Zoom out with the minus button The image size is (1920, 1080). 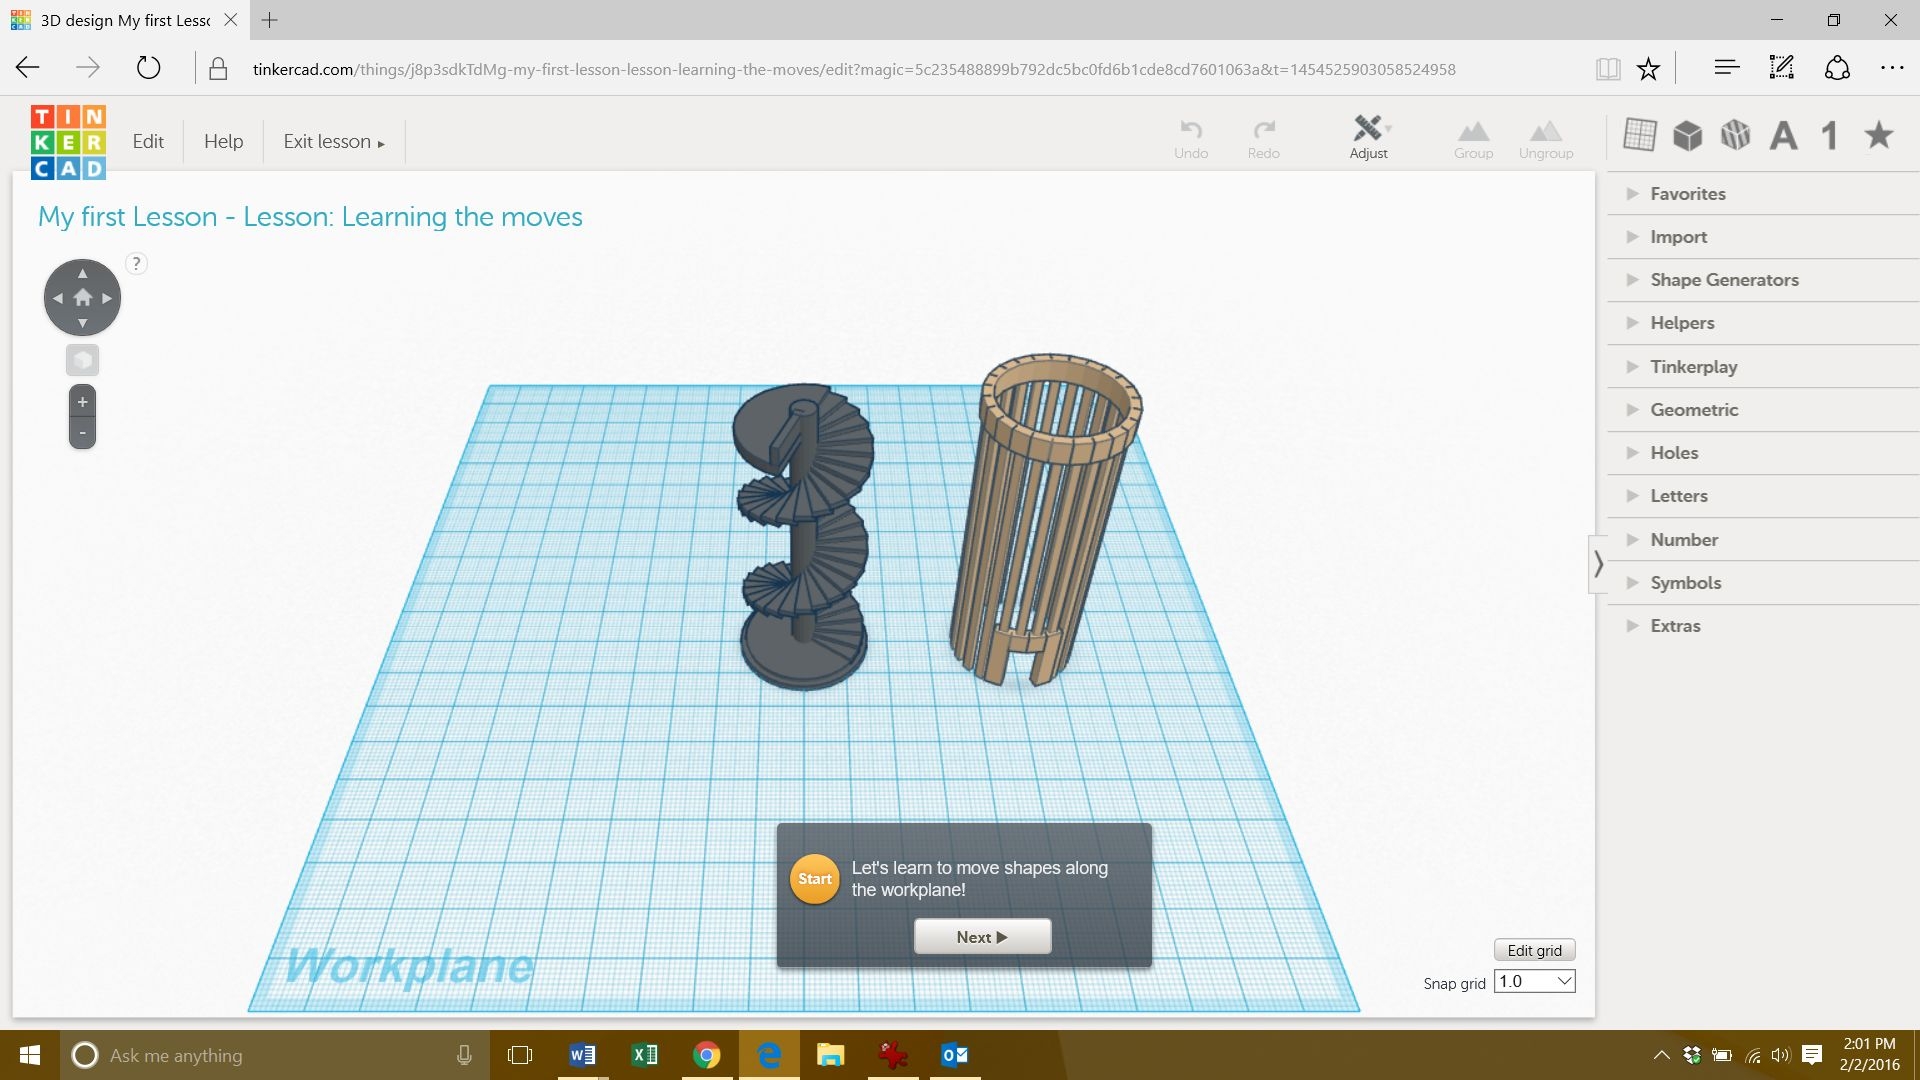pyautogui.click(x=82, y=433)
